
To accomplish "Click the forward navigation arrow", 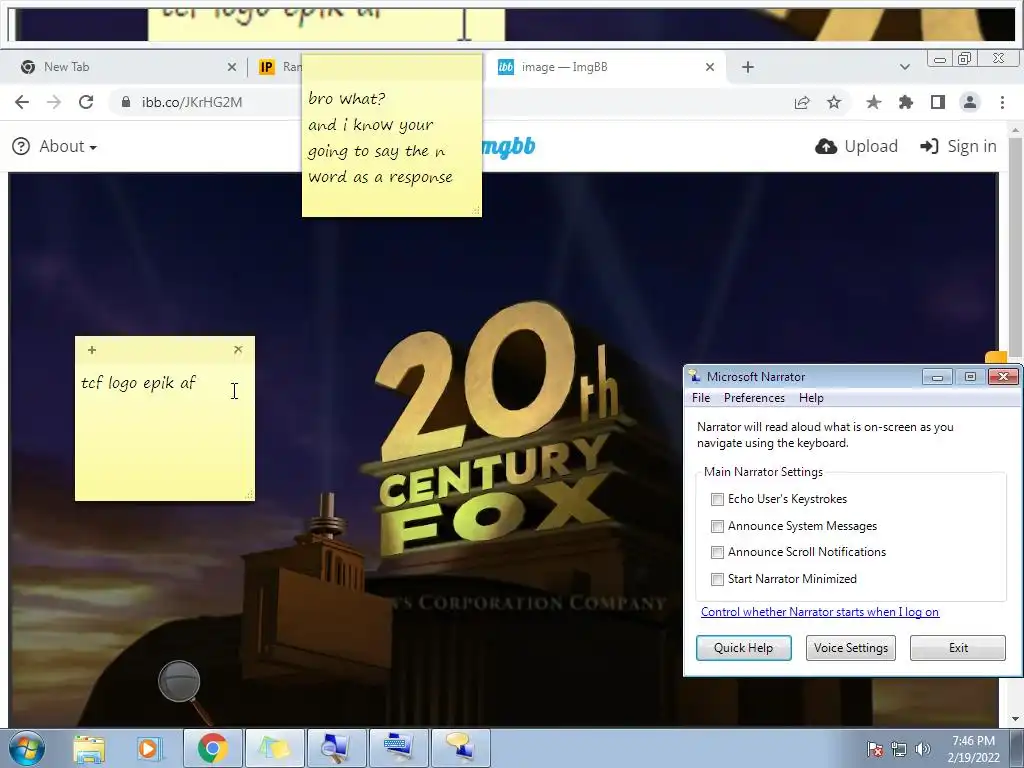I will pos(54,102).
